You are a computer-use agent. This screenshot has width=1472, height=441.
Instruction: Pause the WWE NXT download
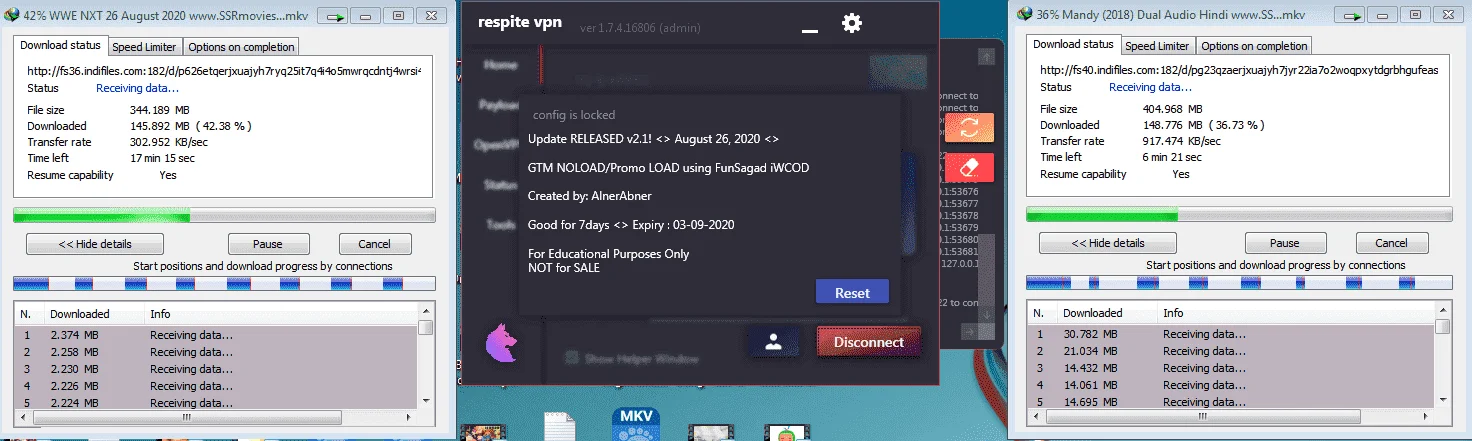pos(267,244)
